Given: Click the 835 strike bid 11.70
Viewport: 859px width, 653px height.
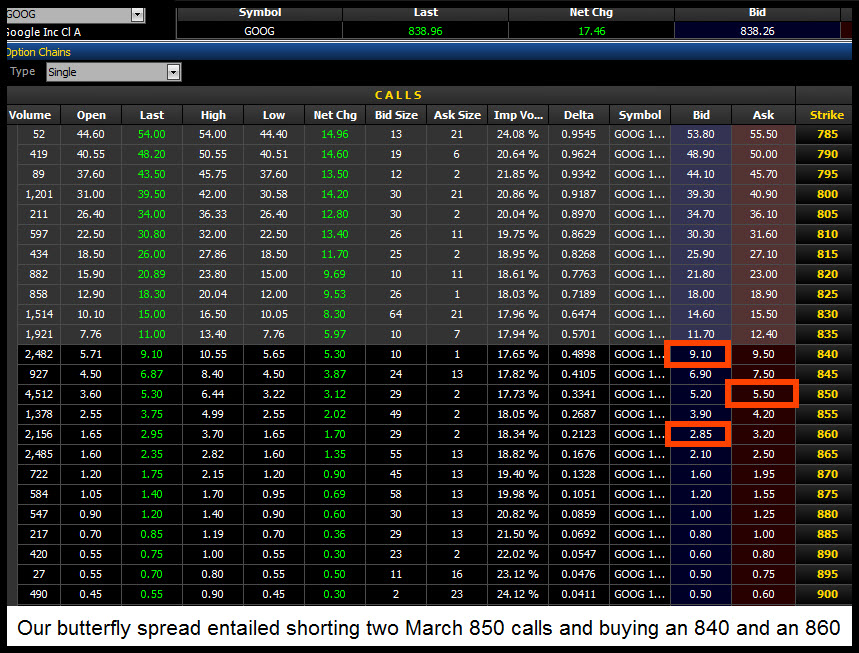Looking at the screenshot, I should 701,334.
